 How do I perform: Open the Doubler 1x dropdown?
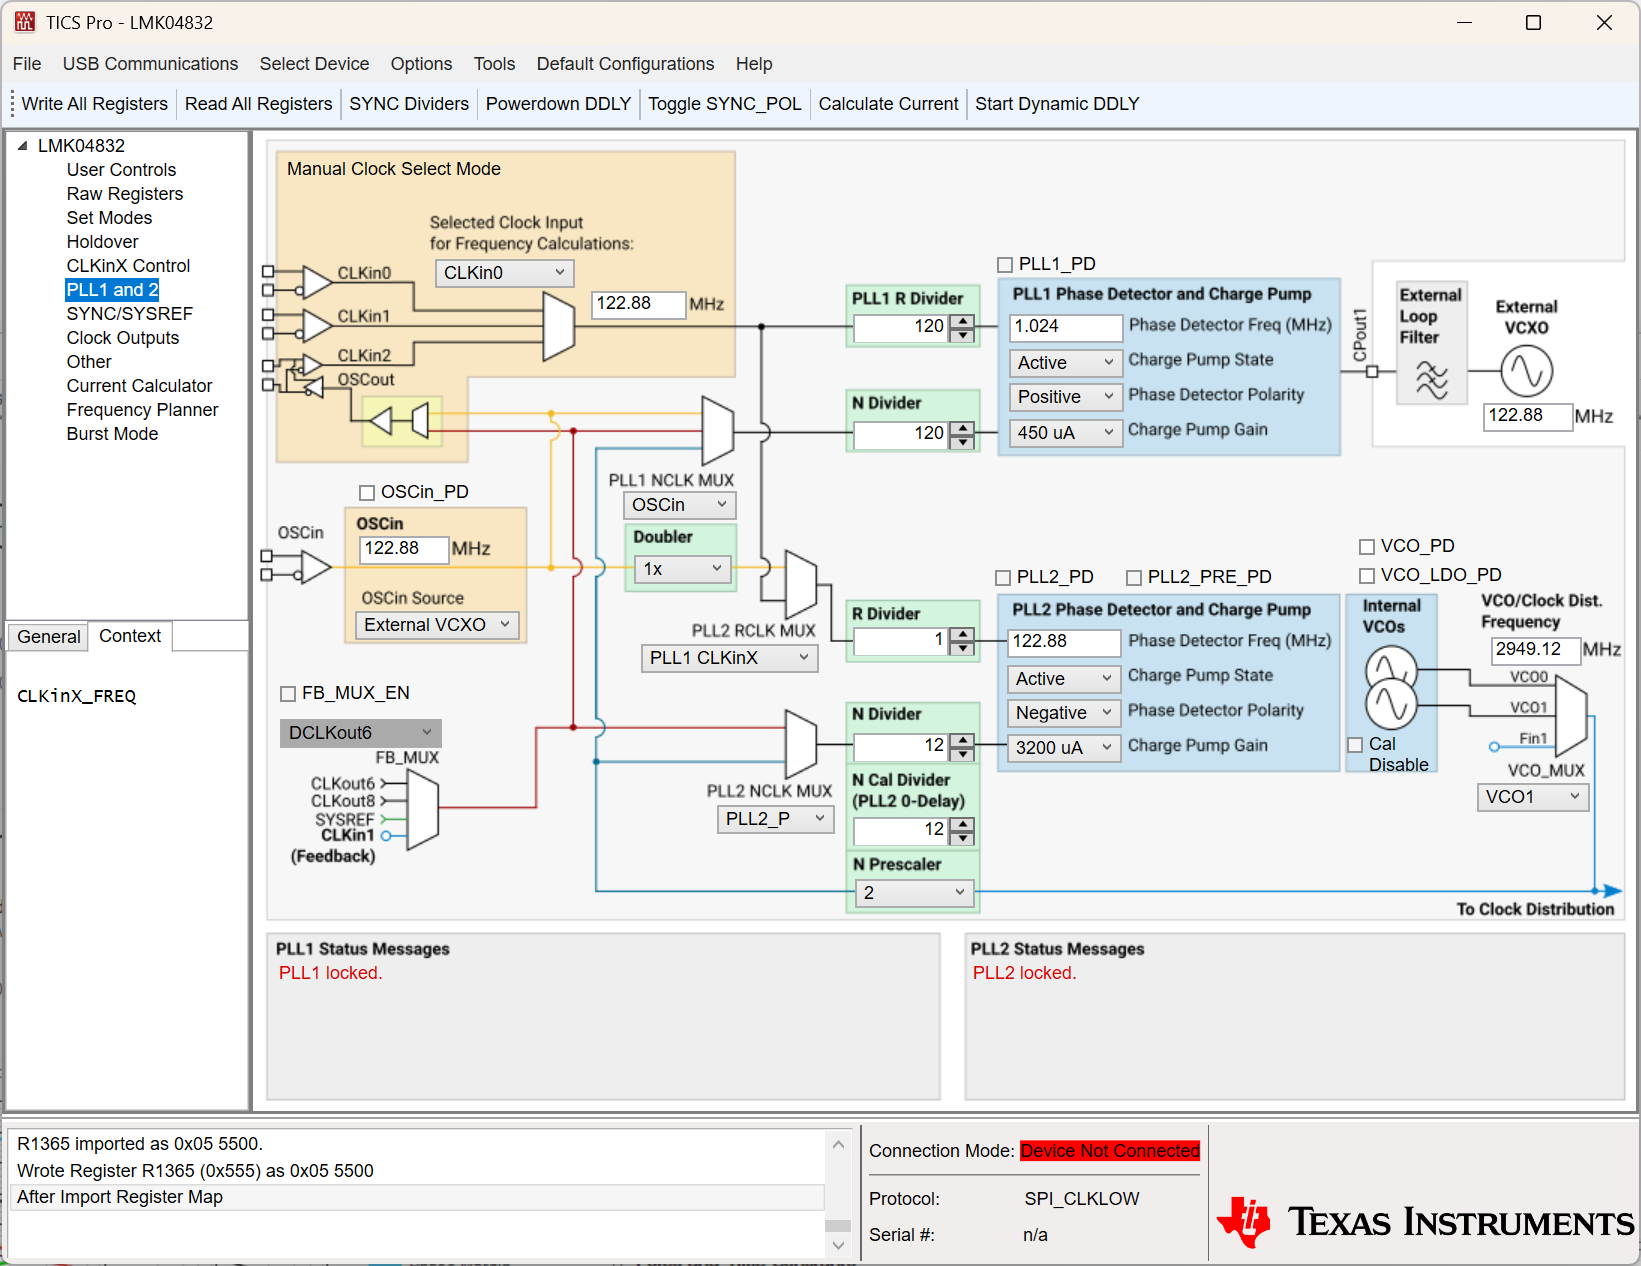[x=683, y=569]
